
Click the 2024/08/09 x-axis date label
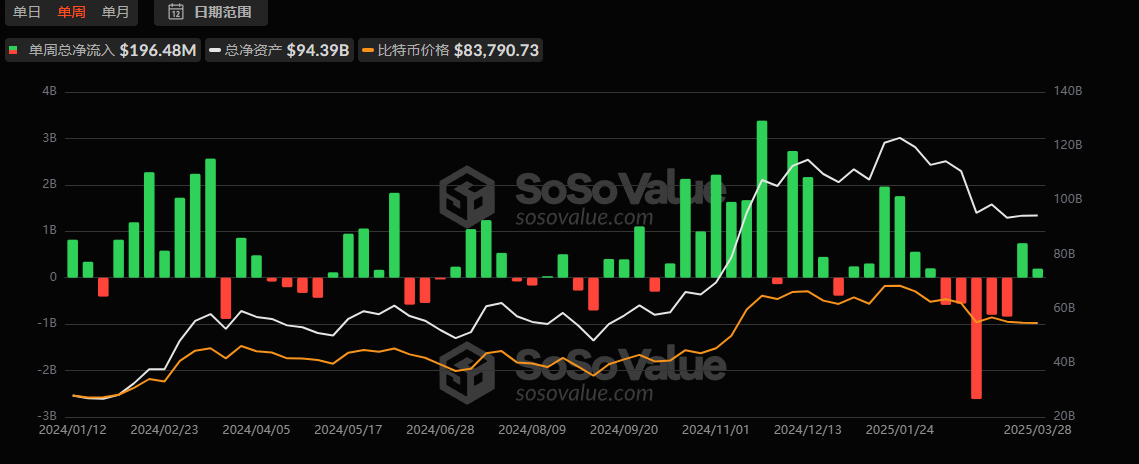532,429
